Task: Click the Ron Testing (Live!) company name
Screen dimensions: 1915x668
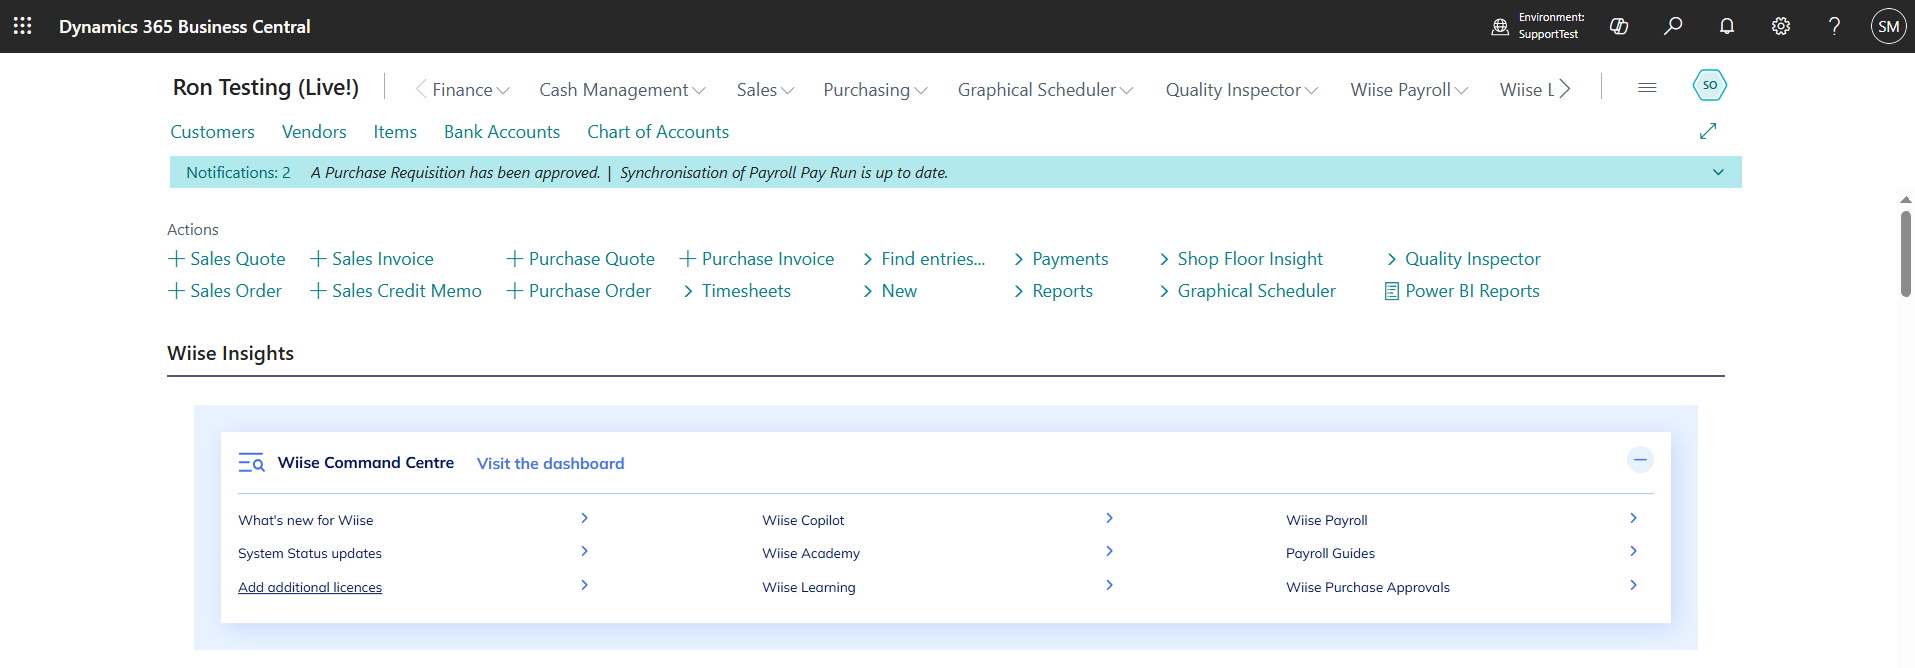Action: point(266,87)
